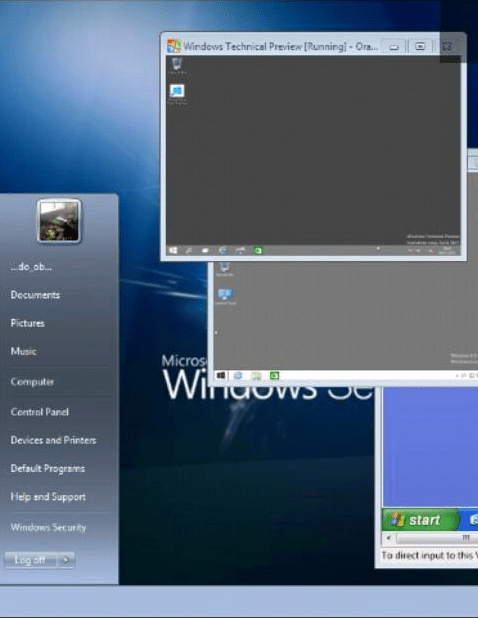Open Documents from Start menu
This screenshot has height=618, width=478.
point(35,295)
